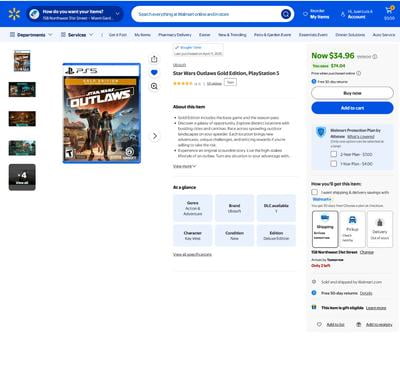Click the Services grid icon
The image size is (400, 387).
coord(63,35)
